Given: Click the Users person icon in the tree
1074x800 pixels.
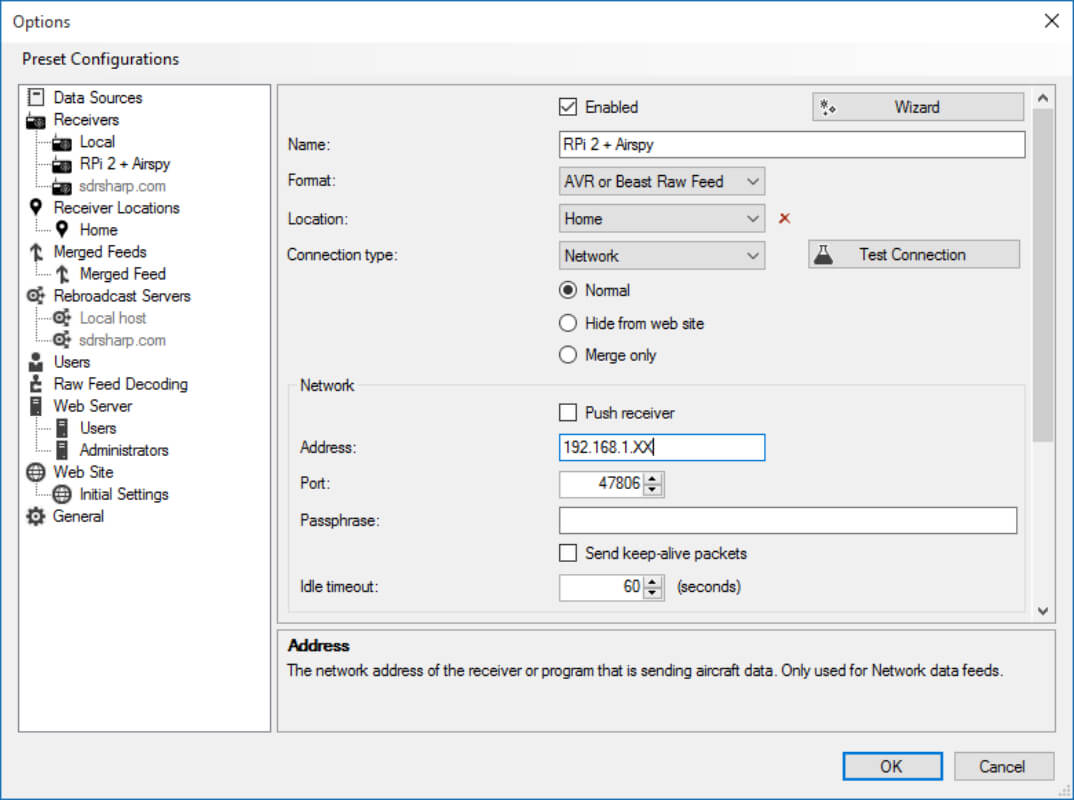Looking at the screenshot, I should coord(36,362).
